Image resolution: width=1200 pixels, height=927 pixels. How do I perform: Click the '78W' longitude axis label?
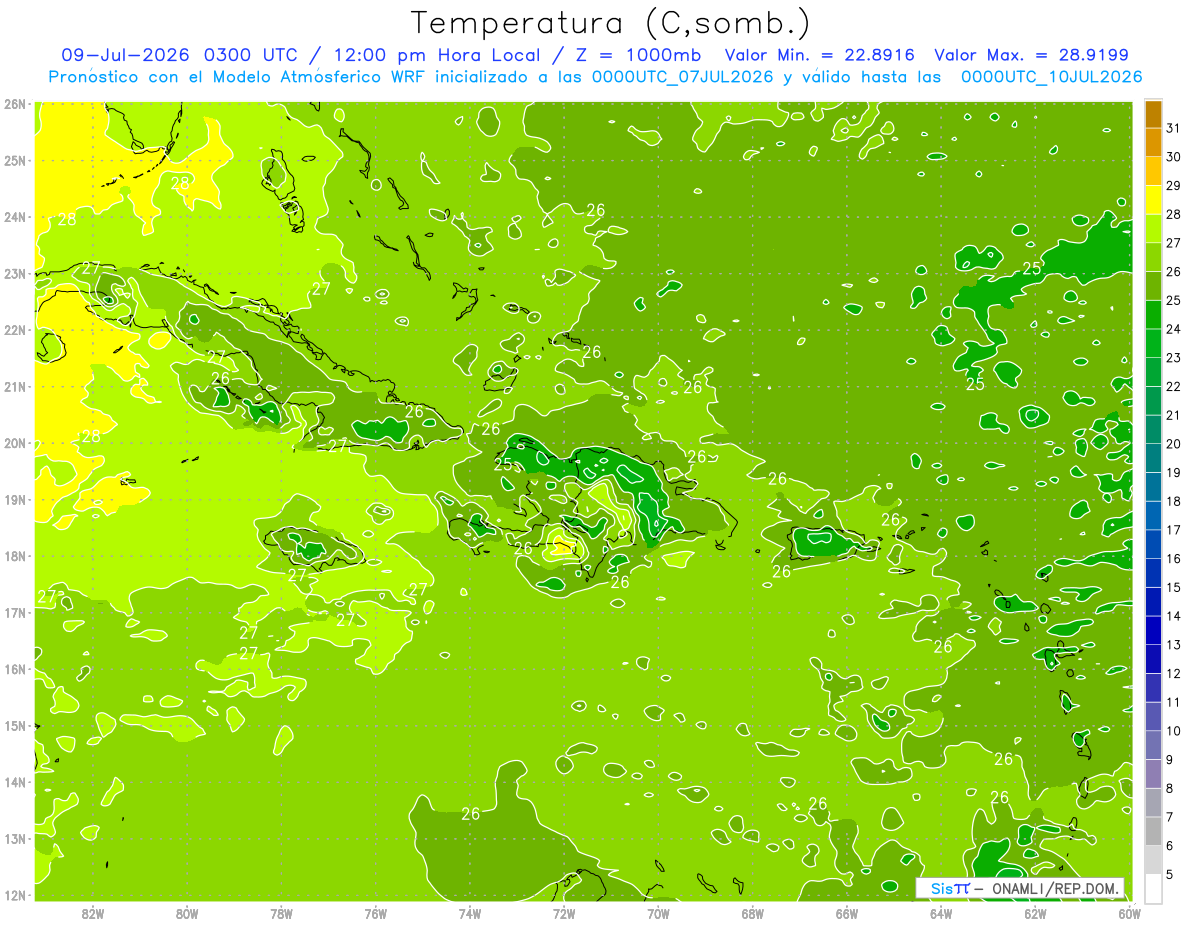[x=281, y=913]
